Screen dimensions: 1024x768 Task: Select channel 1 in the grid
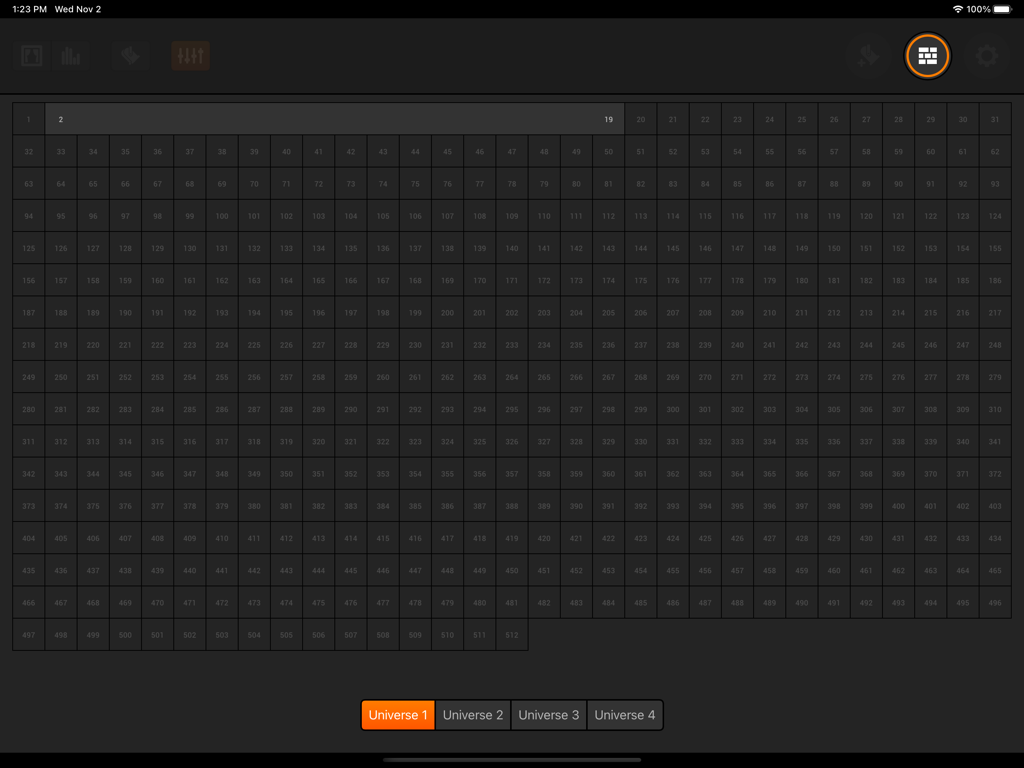(28, 119)
